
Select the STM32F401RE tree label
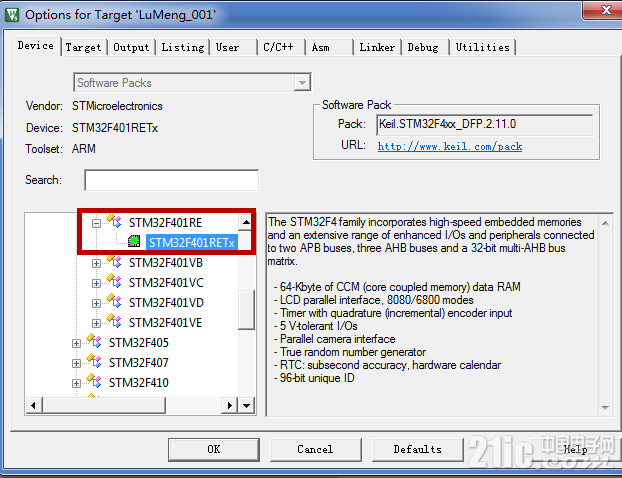[165, 223]
